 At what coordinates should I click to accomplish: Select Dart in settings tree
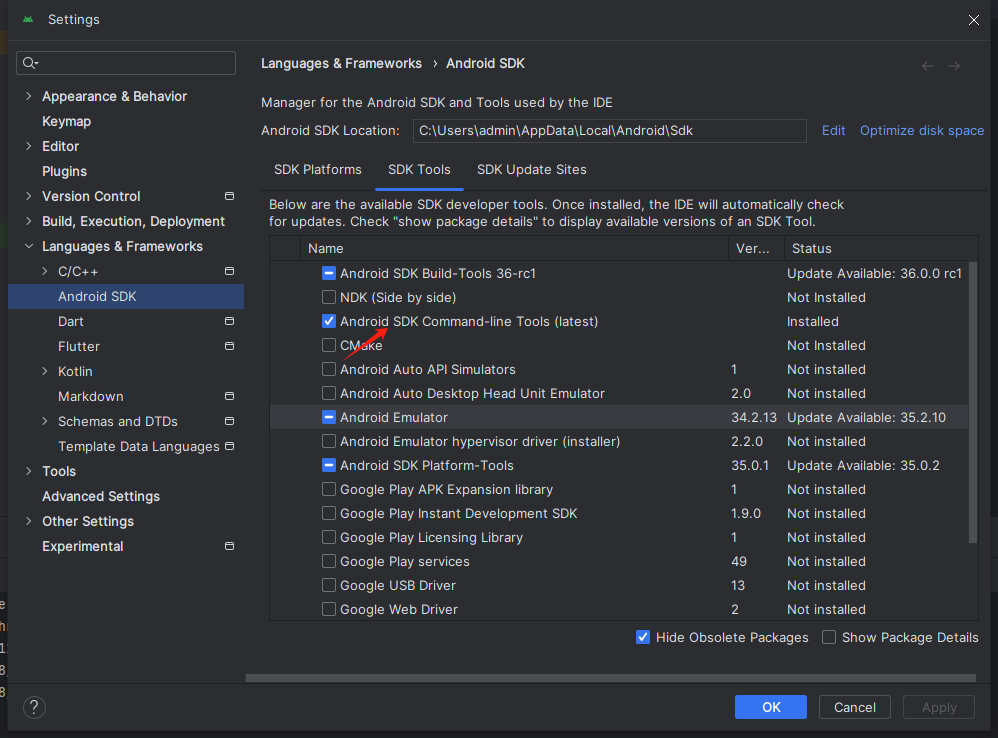pyautogui.click(x=71, y=321)
